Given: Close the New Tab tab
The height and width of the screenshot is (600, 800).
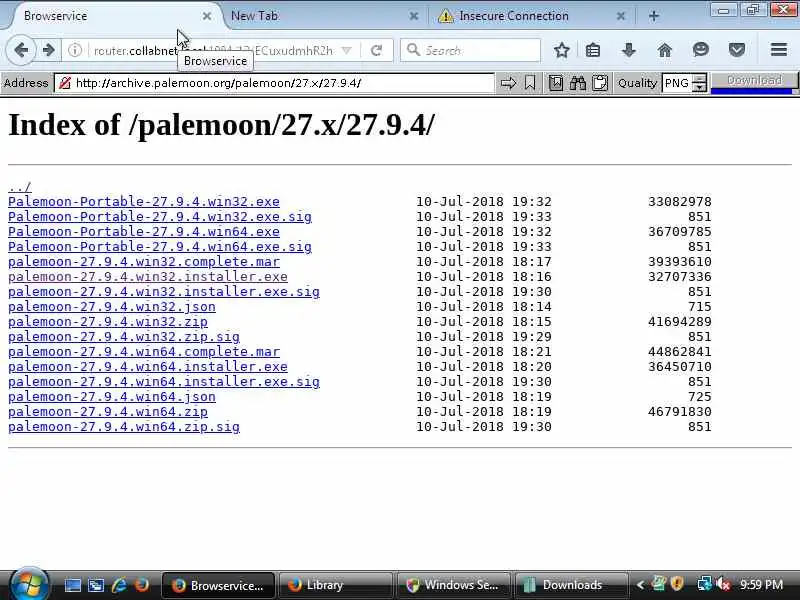Looking at the screenshot, I should coord(414,16).
